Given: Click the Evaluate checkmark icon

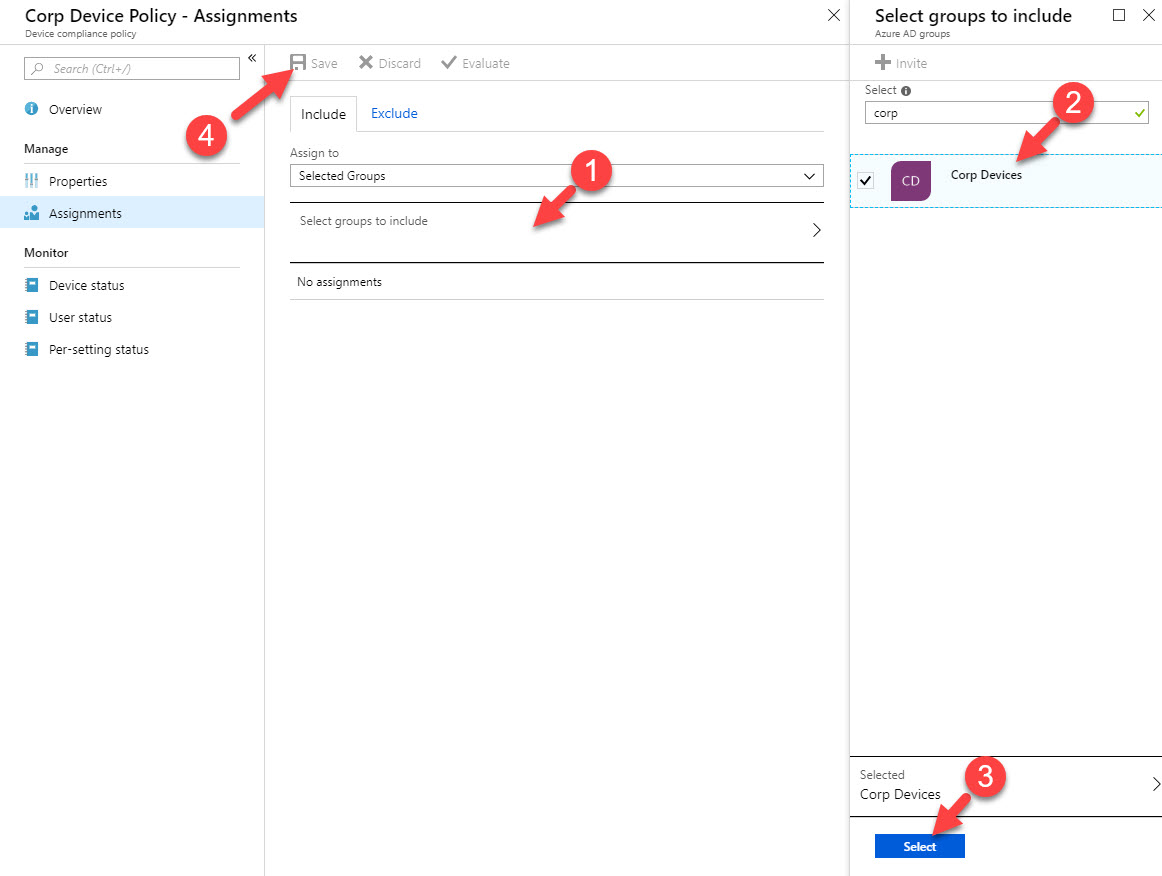Looking at the screenshot, I should (x=448, y=62).
